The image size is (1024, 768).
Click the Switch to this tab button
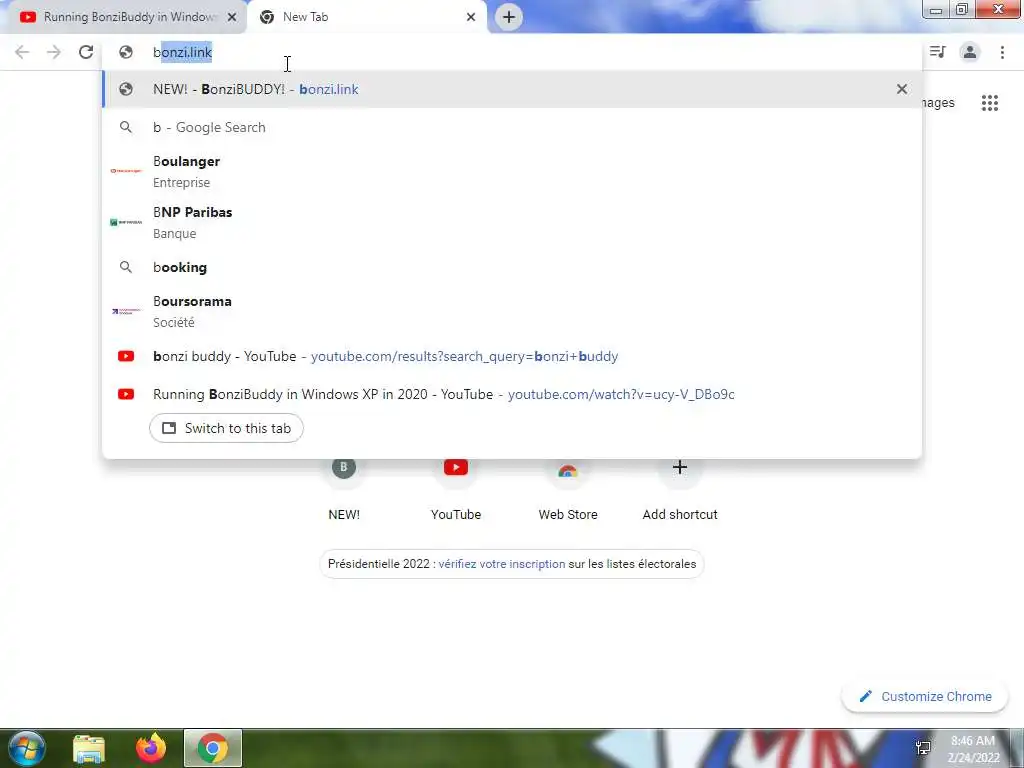[x=226, y=428]
